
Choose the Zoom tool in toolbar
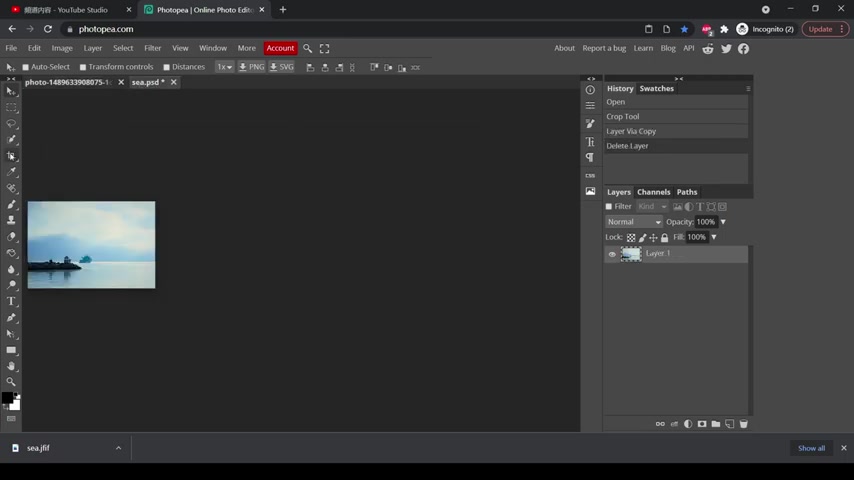tap(11, 382)
